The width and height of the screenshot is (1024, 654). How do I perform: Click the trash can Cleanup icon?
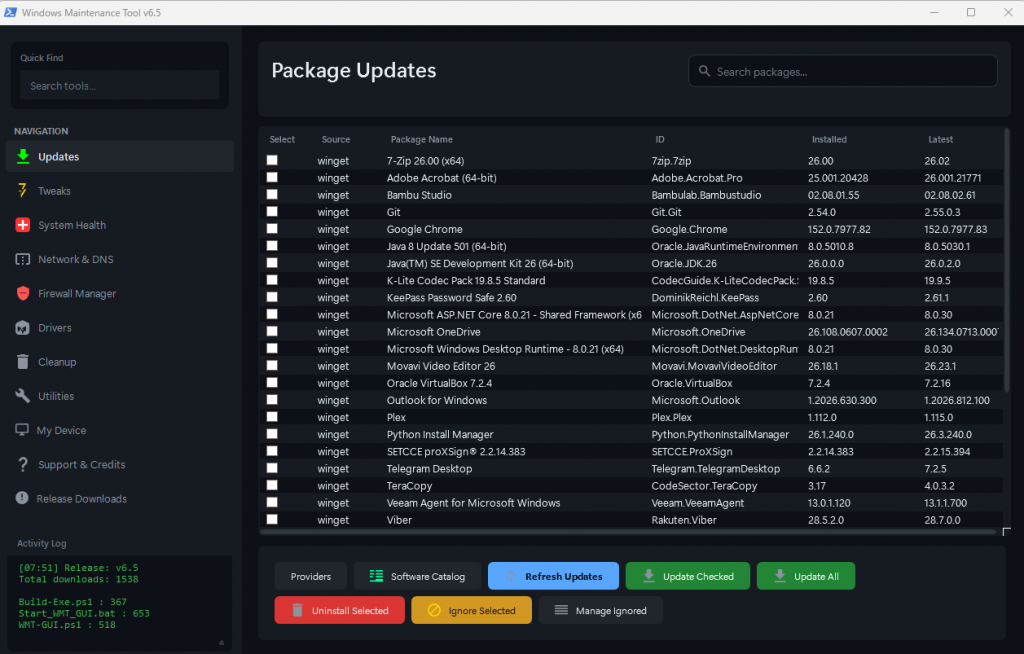[x=23, y=361]
